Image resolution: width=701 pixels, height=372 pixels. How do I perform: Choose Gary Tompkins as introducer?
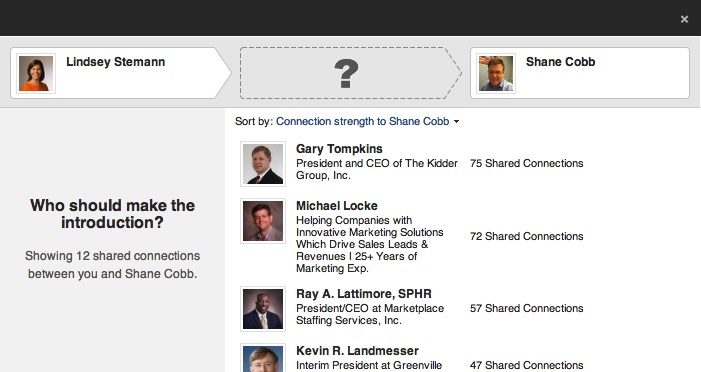pyautogui.click(x=339, y=149)
